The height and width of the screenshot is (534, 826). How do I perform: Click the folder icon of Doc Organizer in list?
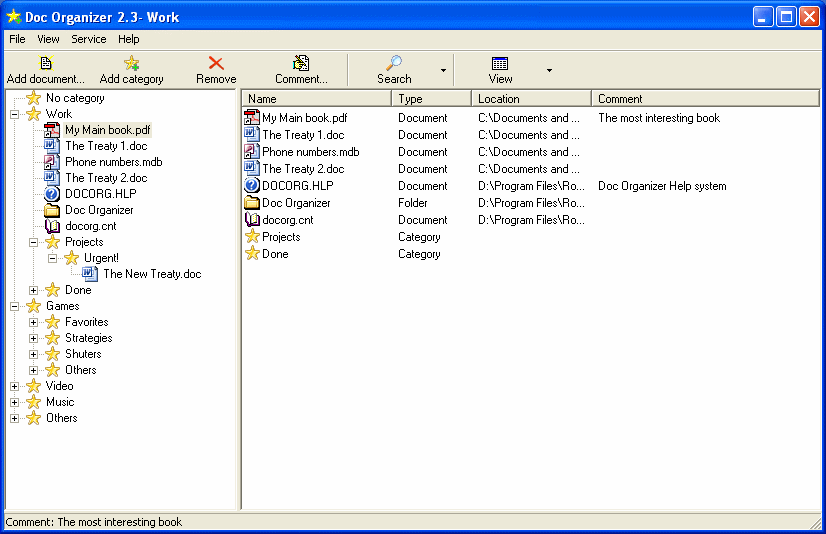pyautogui.click(x=252, y=203)
